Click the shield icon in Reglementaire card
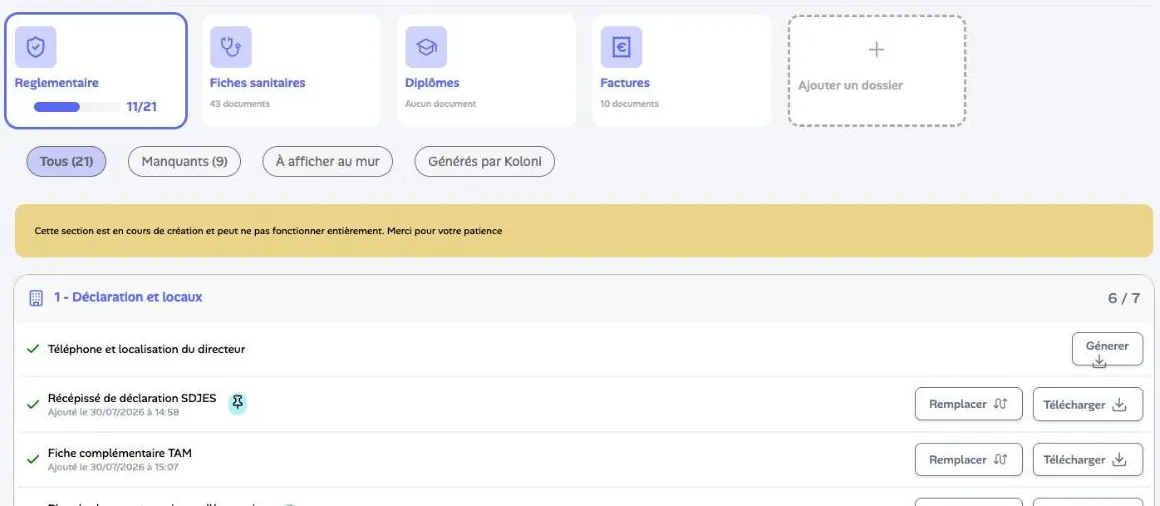The image size is (1160, 506). [x=36, y=47]
